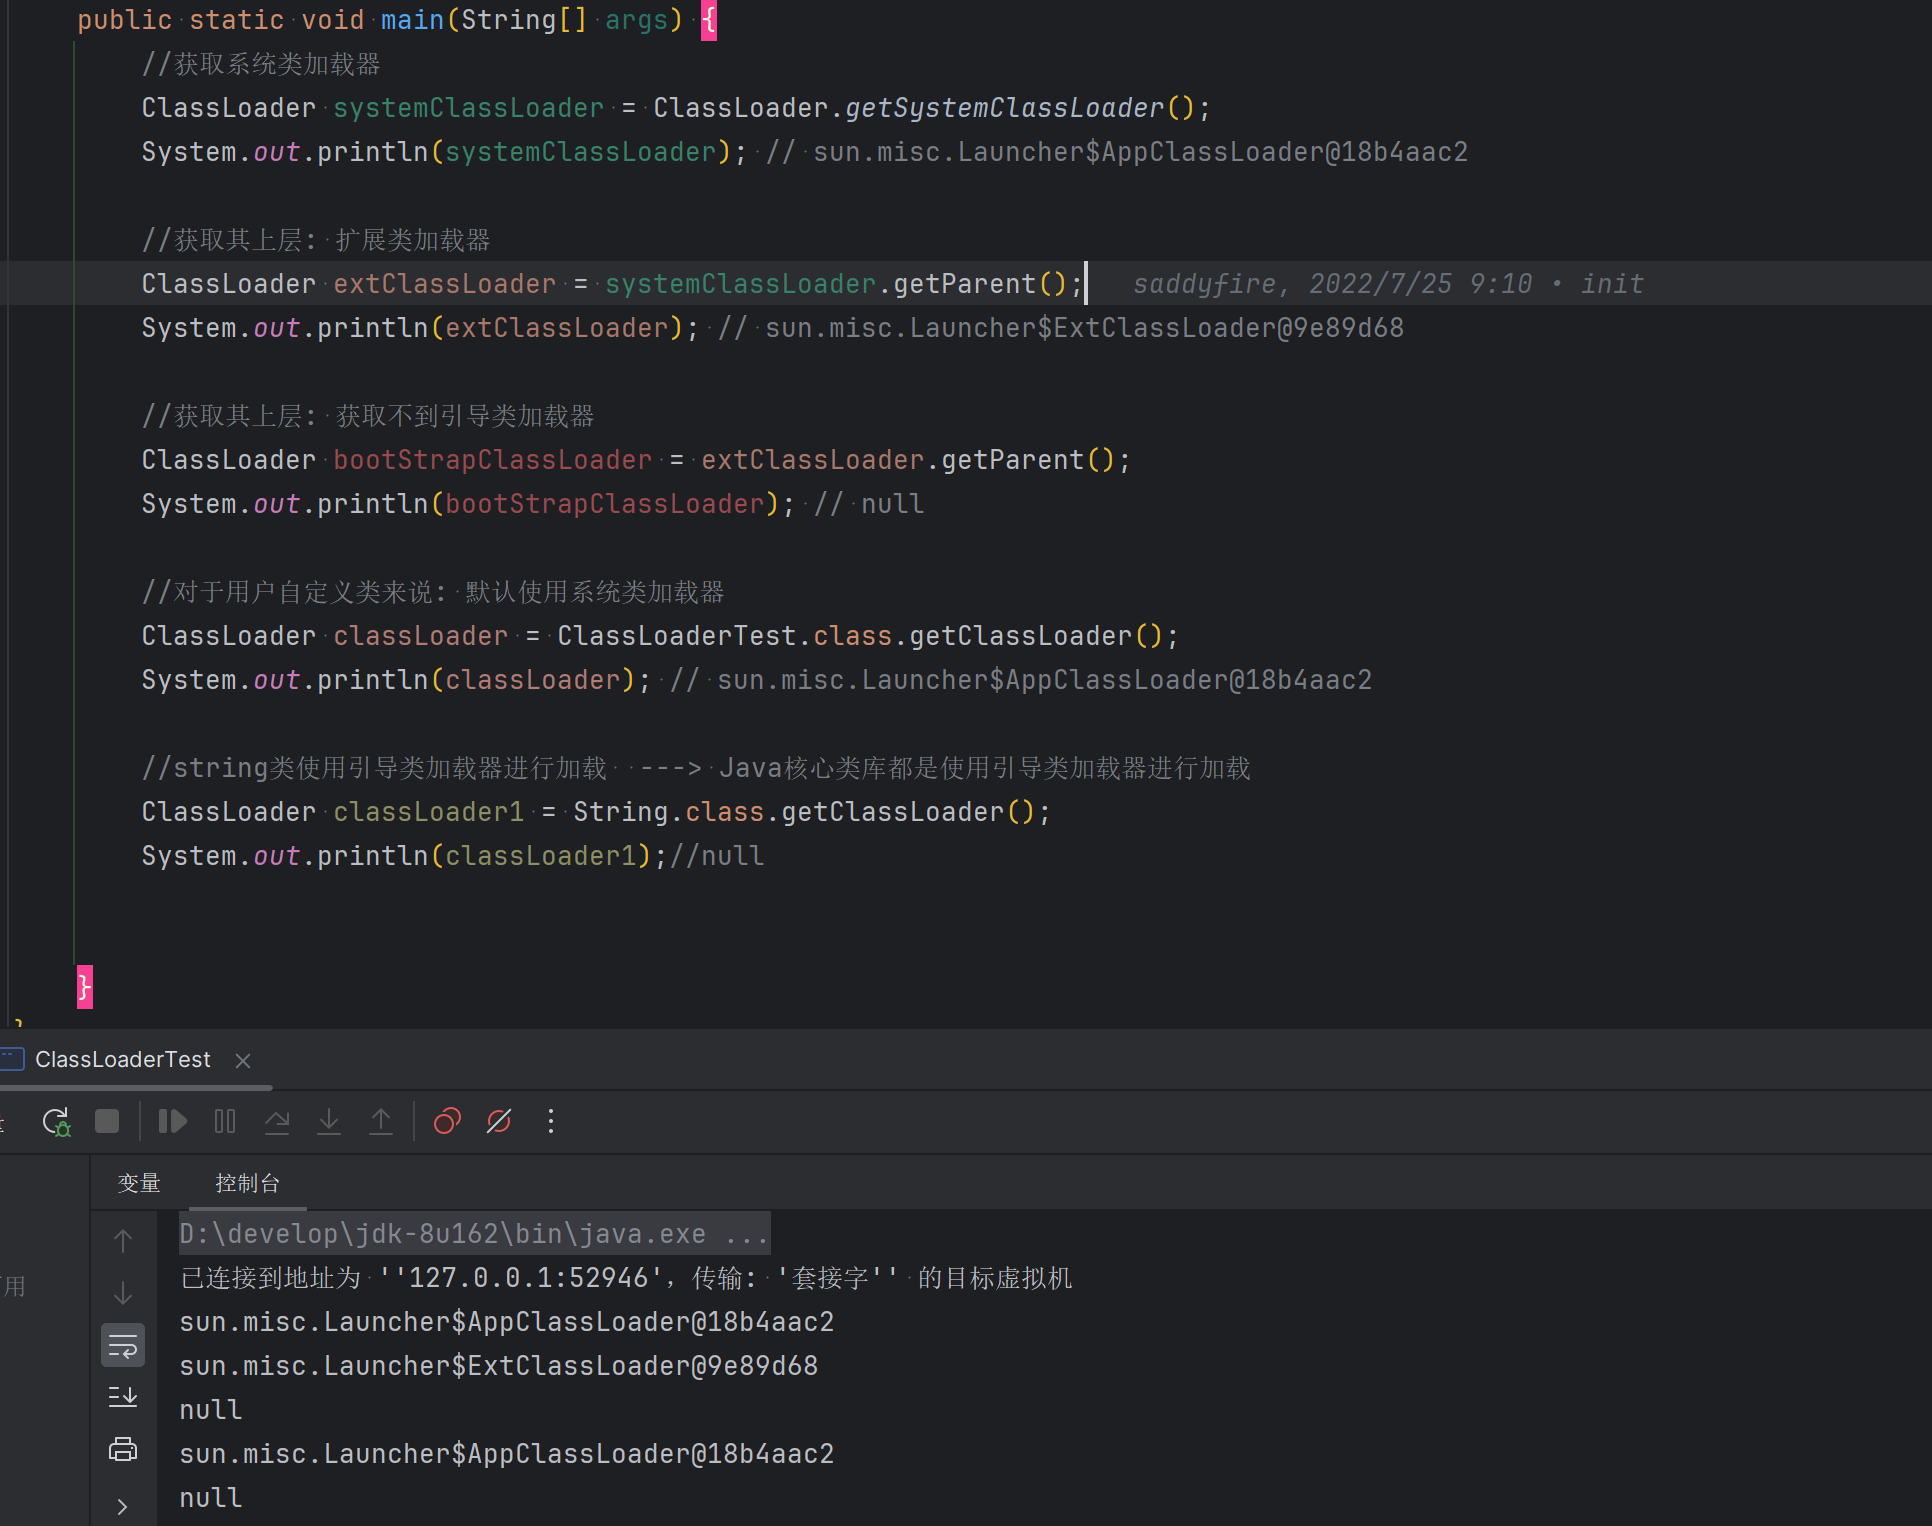Toggle scroll to end of console
Viewport: 1932px width, 1526px height.
pos(123,1397)
